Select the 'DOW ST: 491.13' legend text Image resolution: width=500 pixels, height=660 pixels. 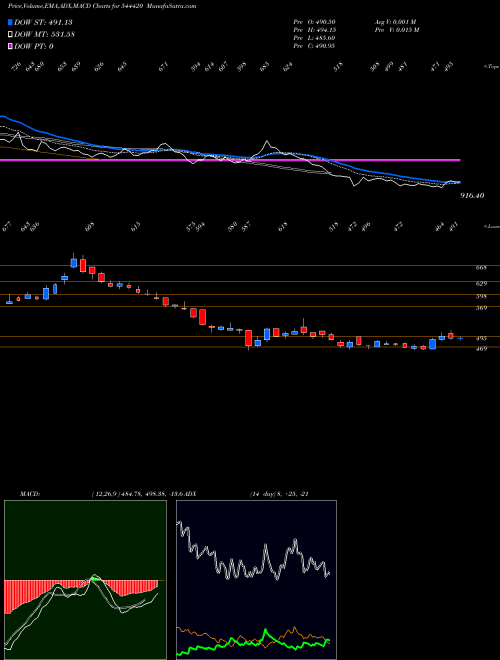43,22
